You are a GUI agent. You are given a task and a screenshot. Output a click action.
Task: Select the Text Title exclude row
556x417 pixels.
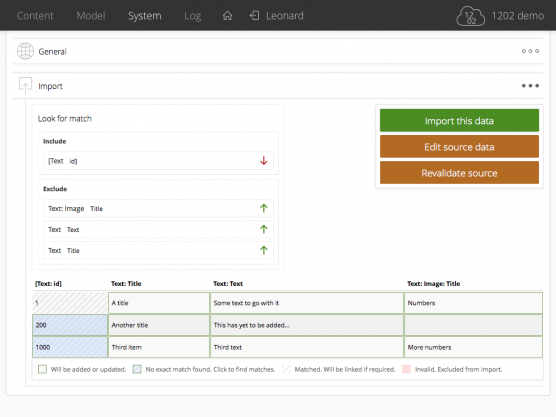[x=158, y=250]
